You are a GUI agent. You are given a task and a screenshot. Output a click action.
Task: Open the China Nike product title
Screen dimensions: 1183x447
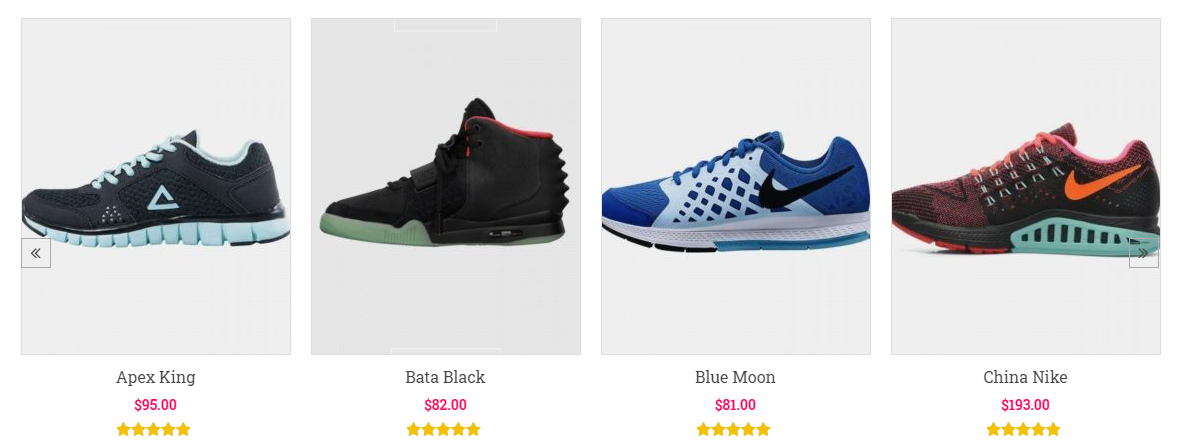click(1025, 378)
